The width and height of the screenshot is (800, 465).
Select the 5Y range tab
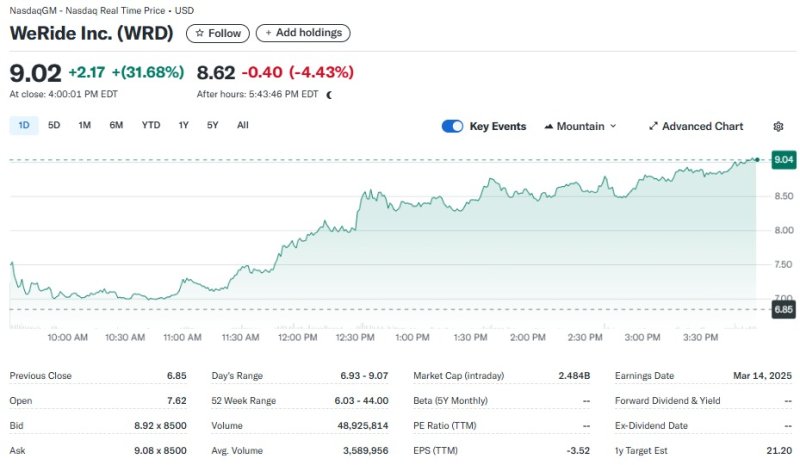213,125
